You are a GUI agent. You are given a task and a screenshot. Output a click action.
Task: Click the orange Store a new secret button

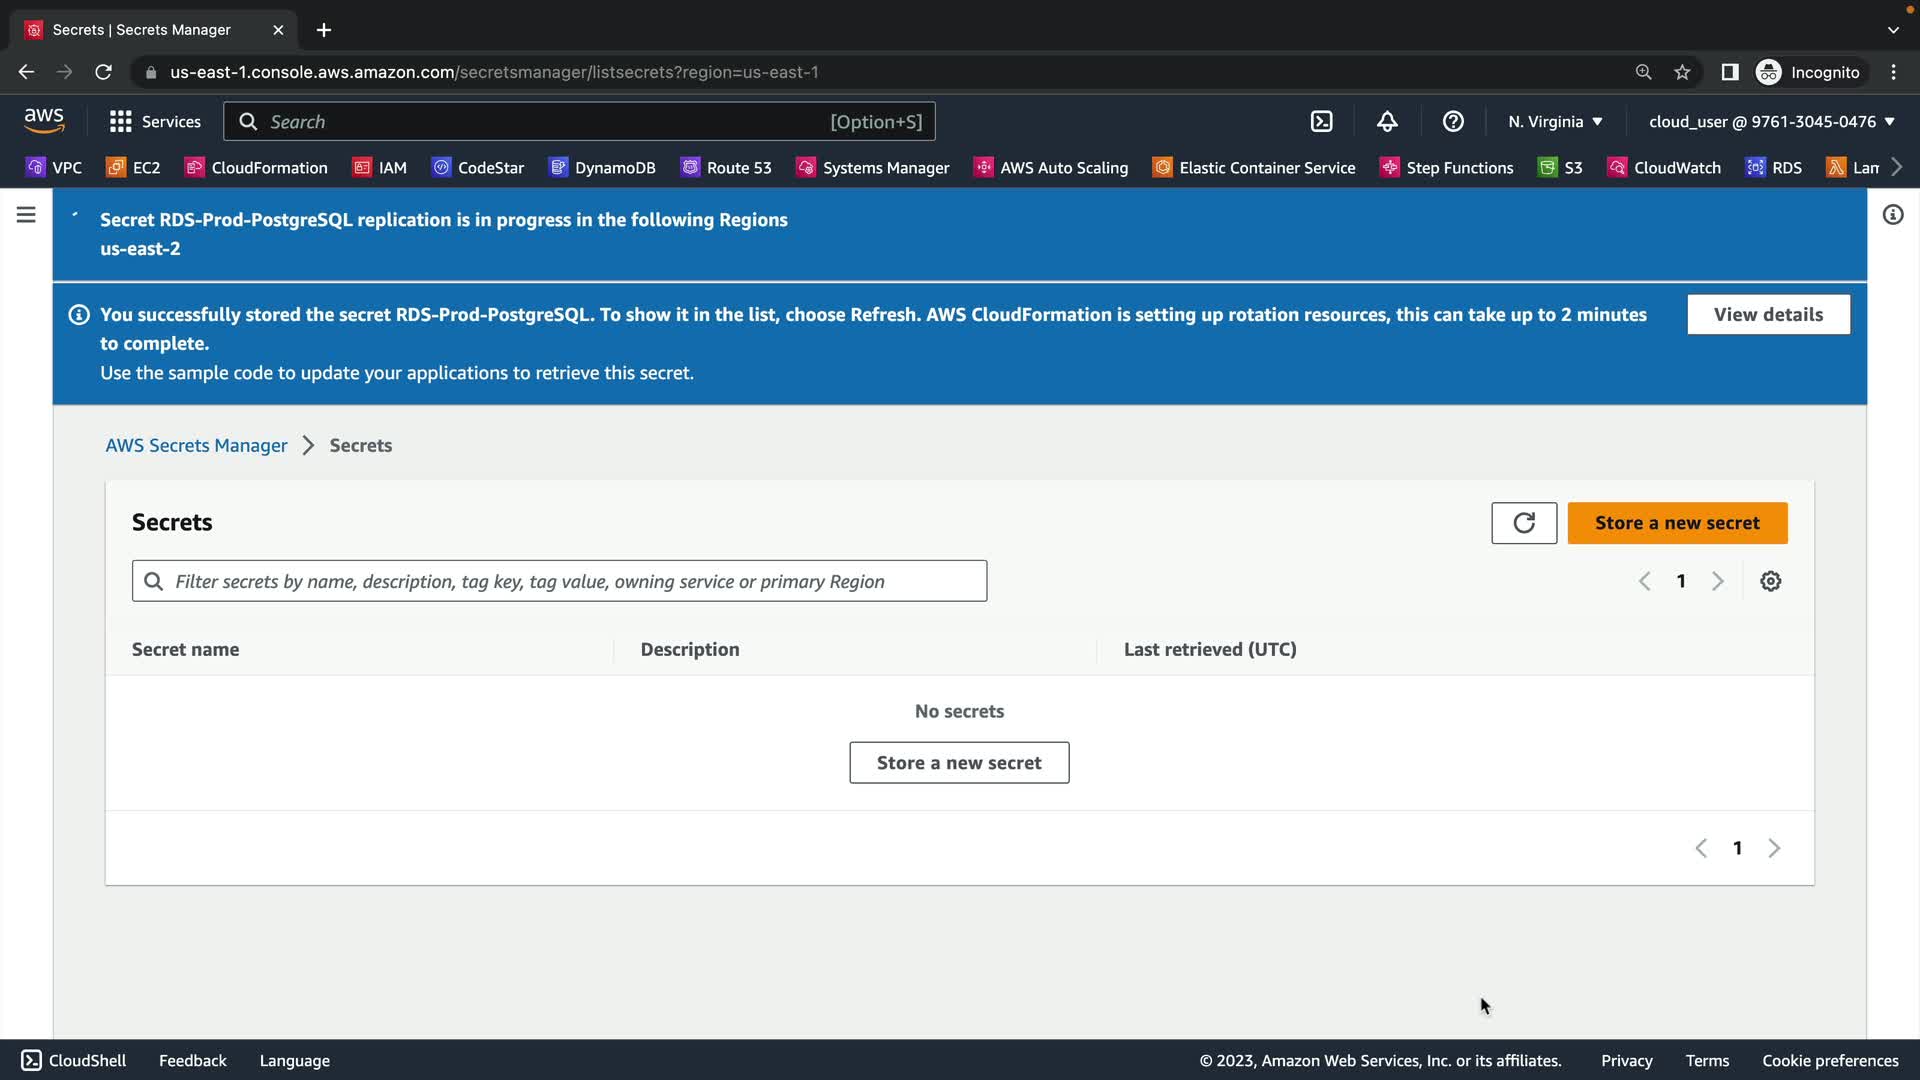1677,523
